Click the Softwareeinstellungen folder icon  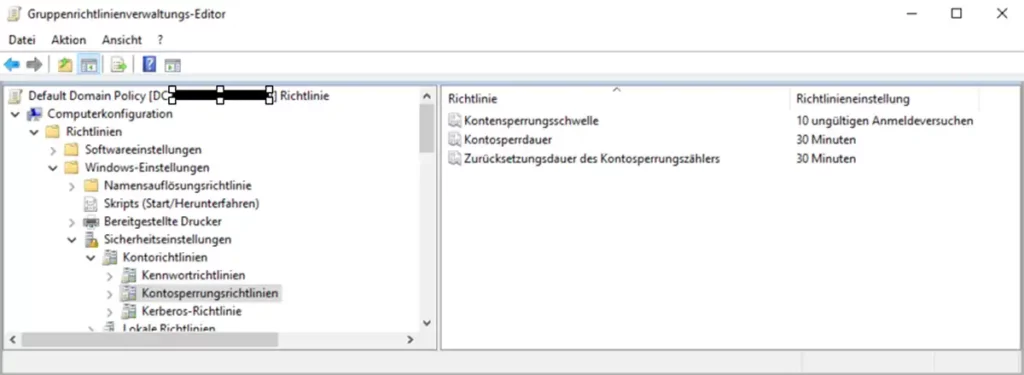[x=72, y=150]
